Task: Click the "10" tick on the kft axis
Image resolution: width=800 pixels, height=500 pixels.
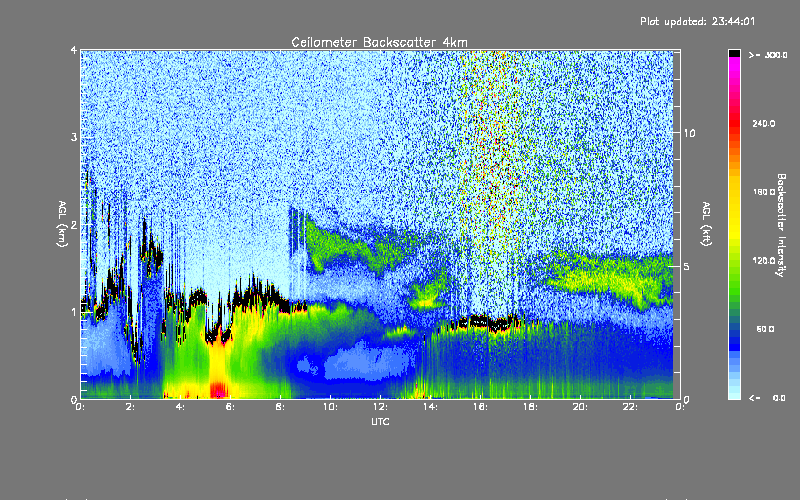Action: pos(689,133)
